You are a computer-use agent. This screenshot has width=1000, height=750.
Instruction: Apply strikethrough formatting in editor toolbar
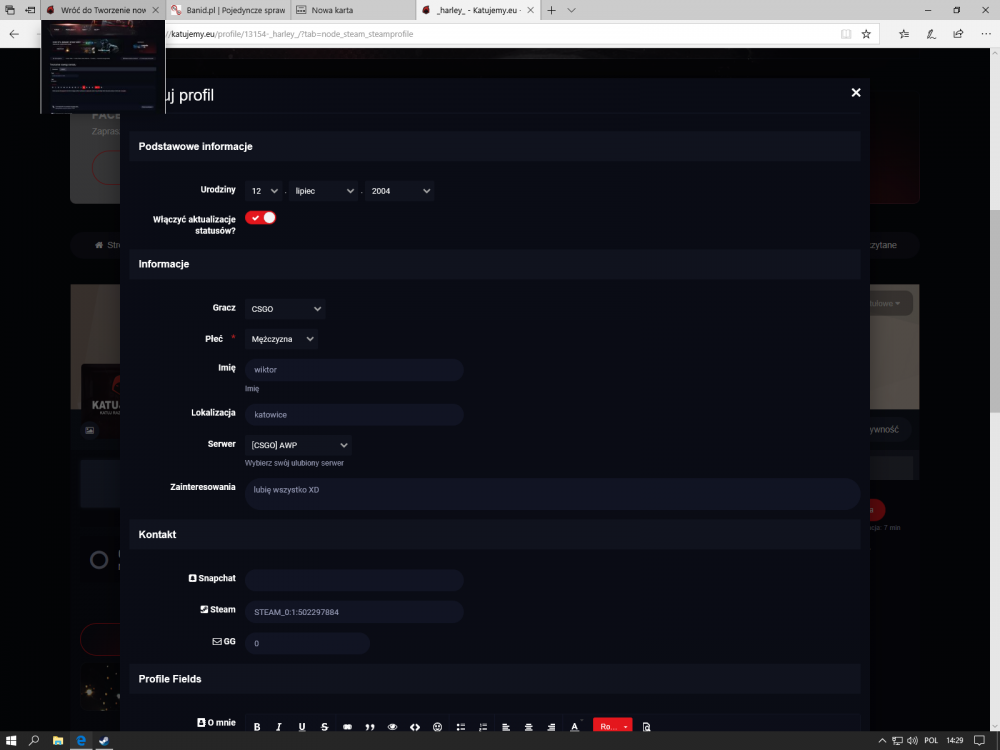pos(324,726)
